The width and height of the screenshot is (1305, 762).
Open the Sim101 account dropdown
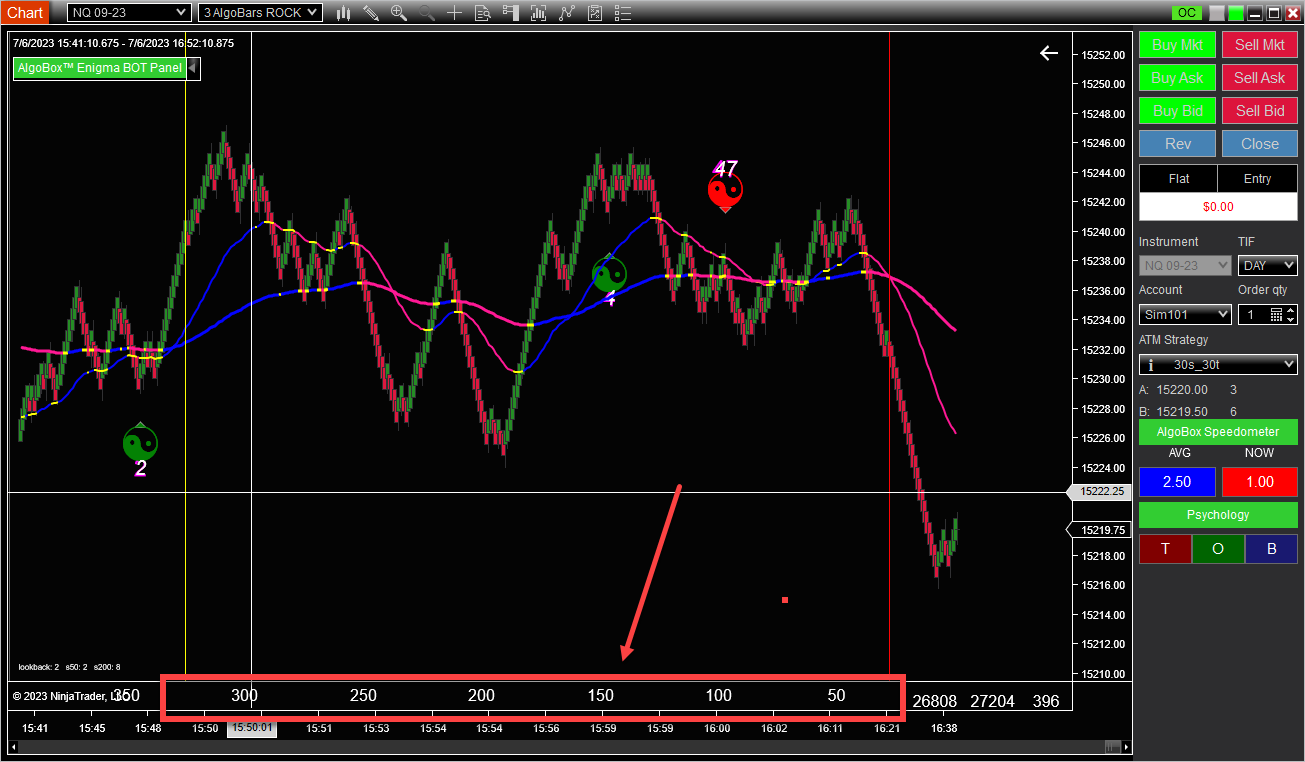pos(1185,314)
